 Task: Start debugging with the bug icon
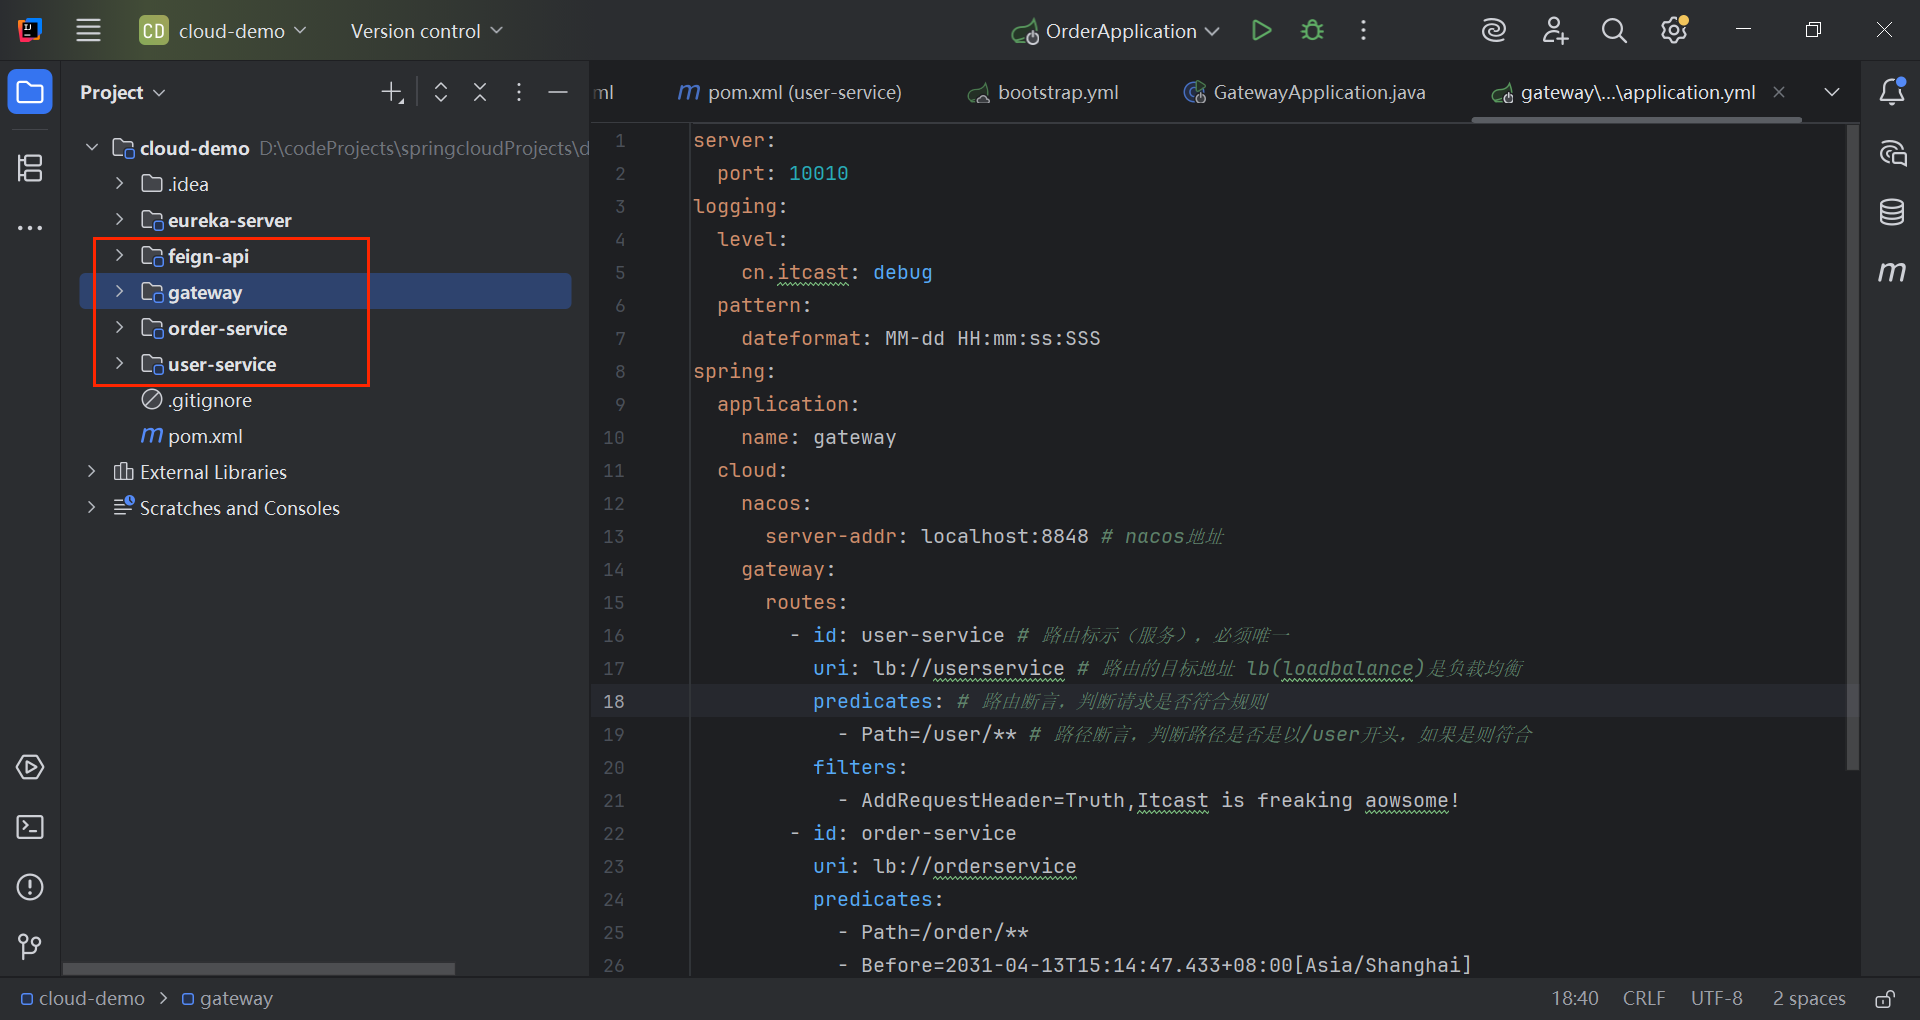[x=1312, y=31]
